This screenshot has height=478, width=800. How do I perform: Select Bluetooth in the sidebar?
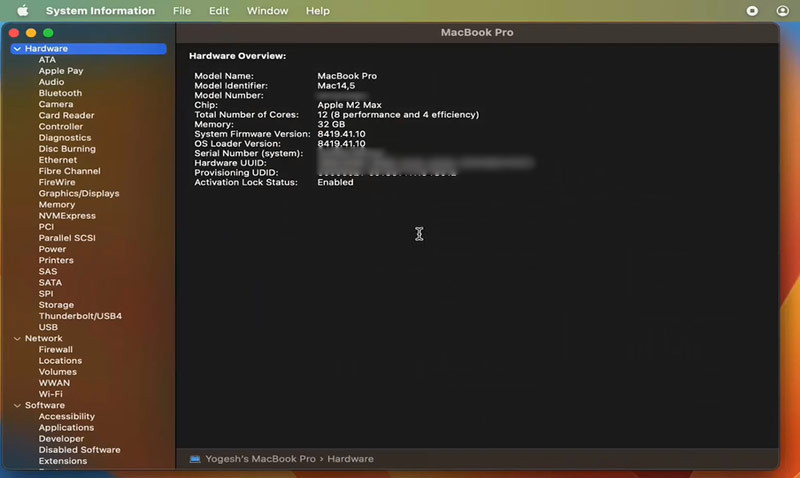pos(60,93)
